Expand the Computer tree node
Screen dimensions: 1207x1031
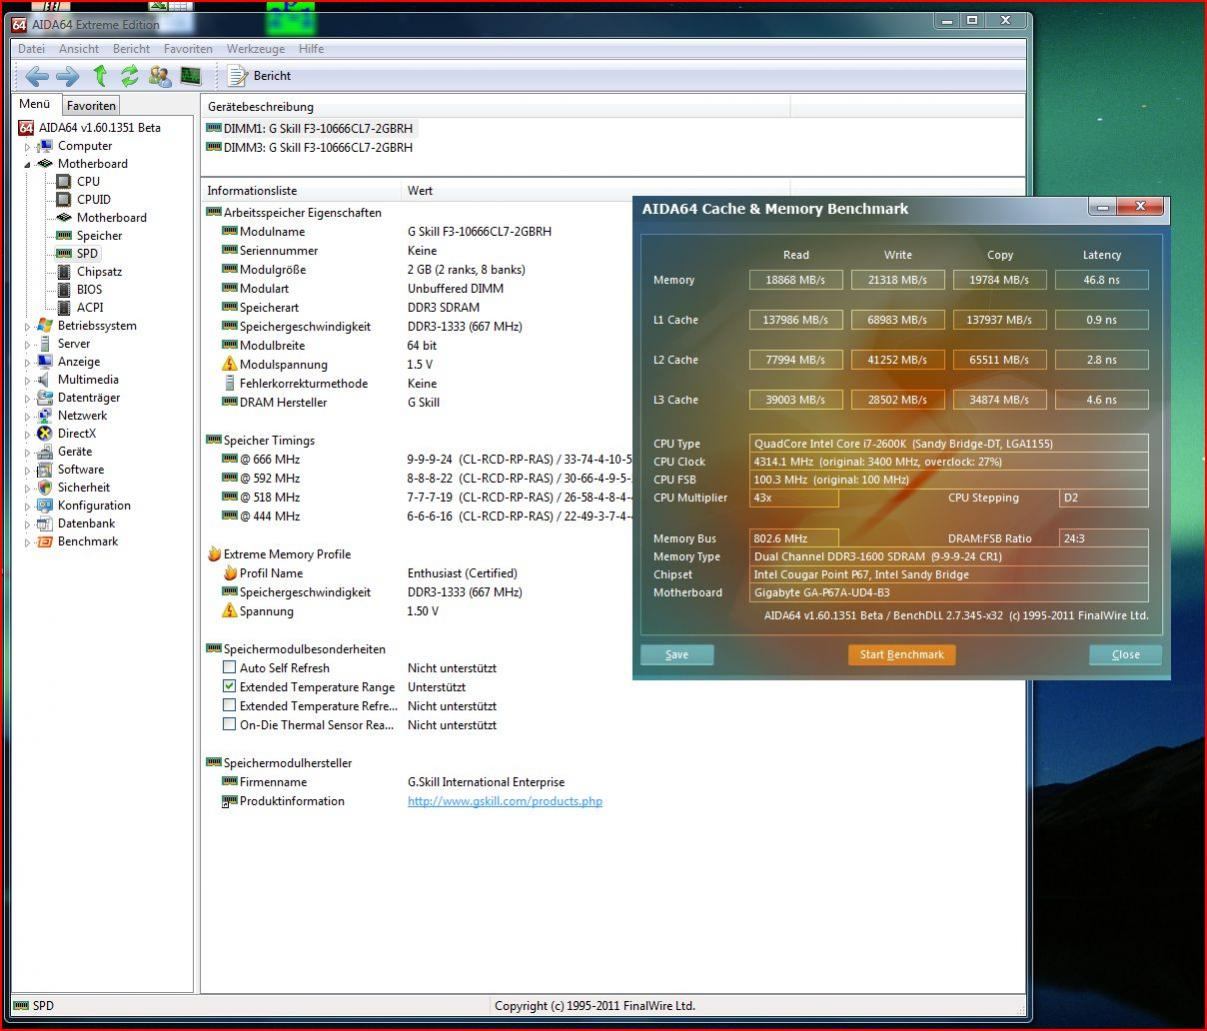28,146
